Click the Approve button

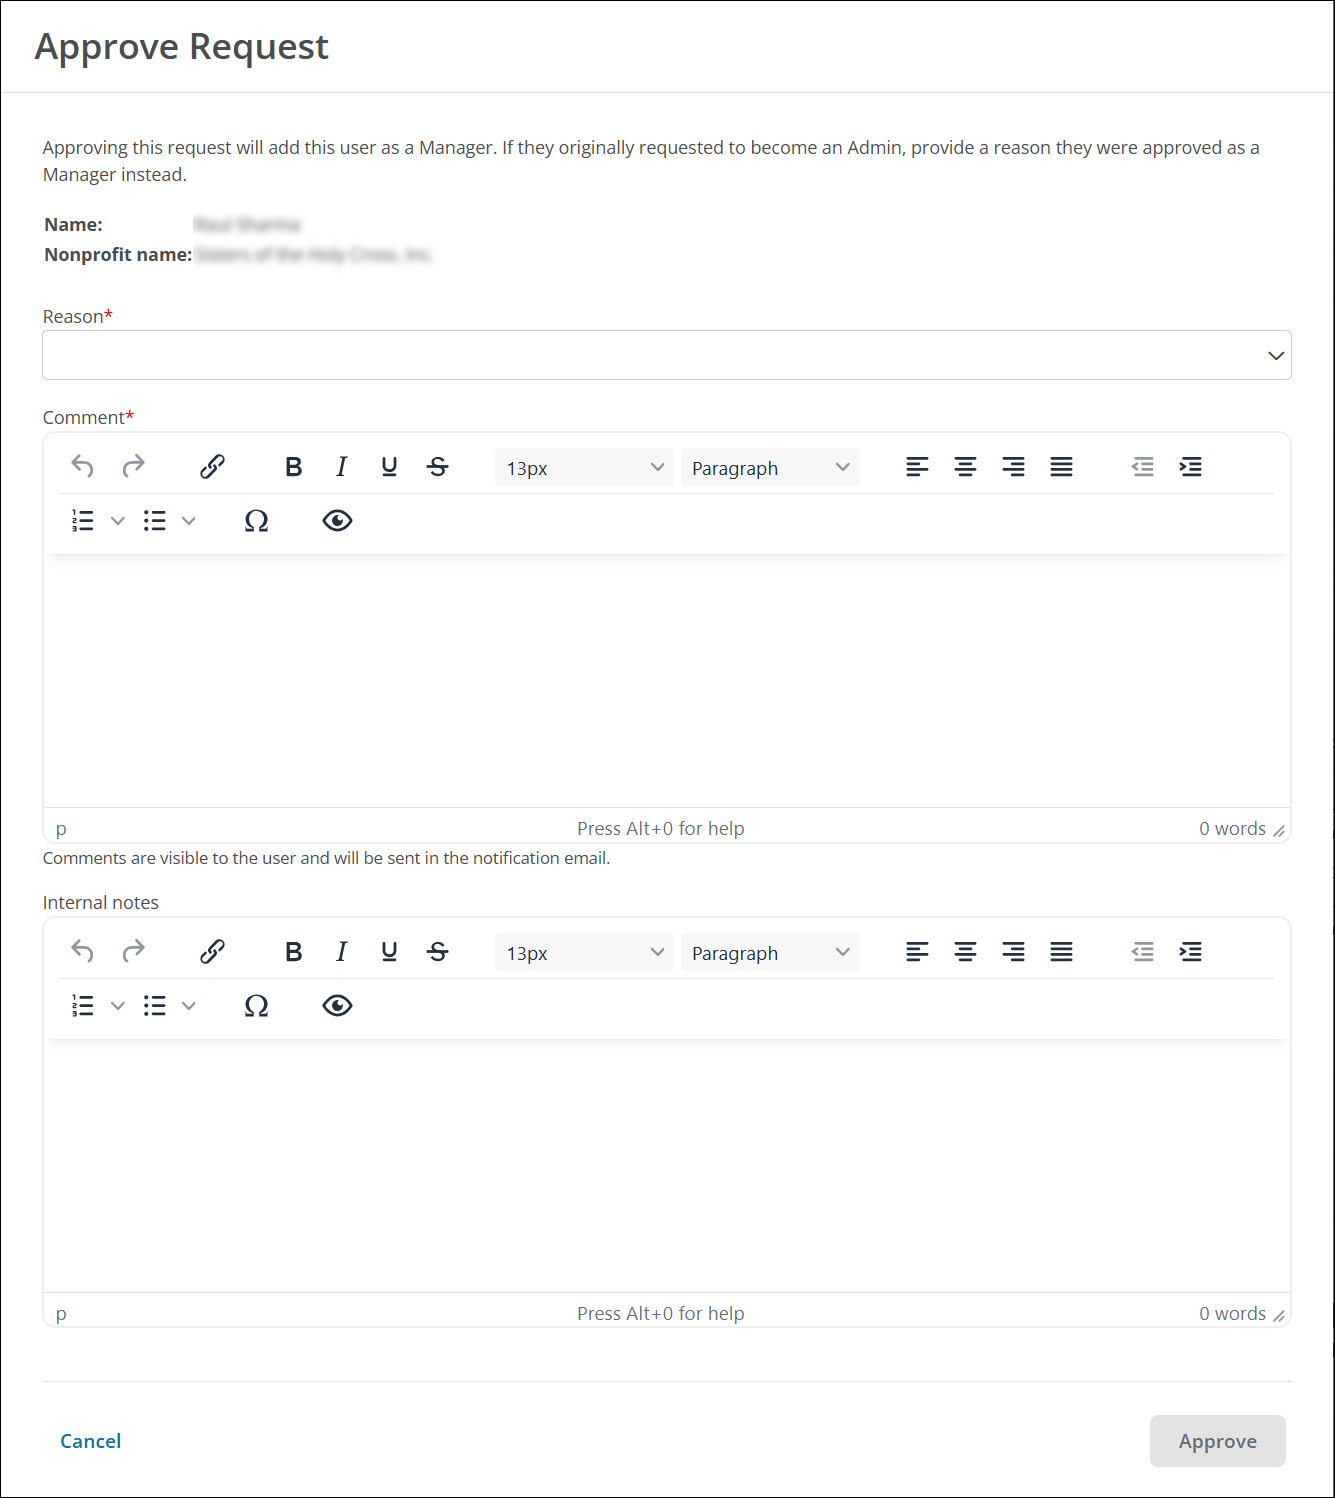coord(1217,1441)
